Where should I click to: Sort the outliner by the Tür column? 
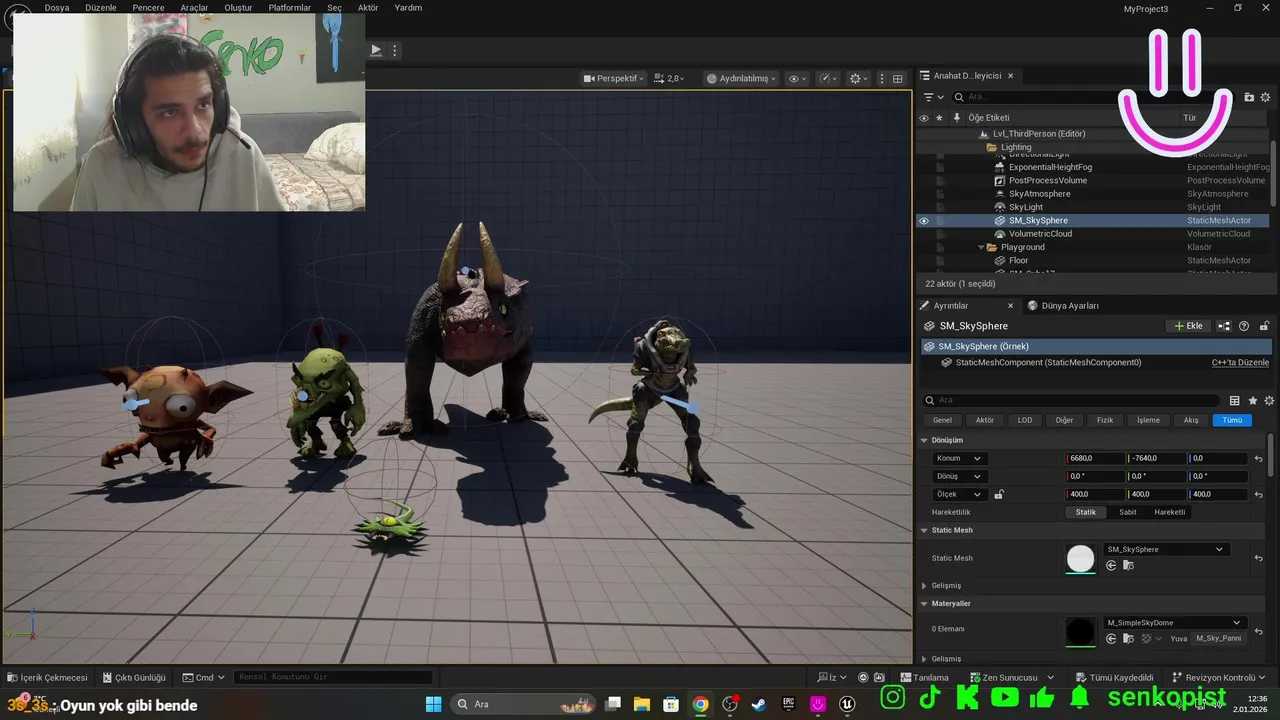(1190, 118)
